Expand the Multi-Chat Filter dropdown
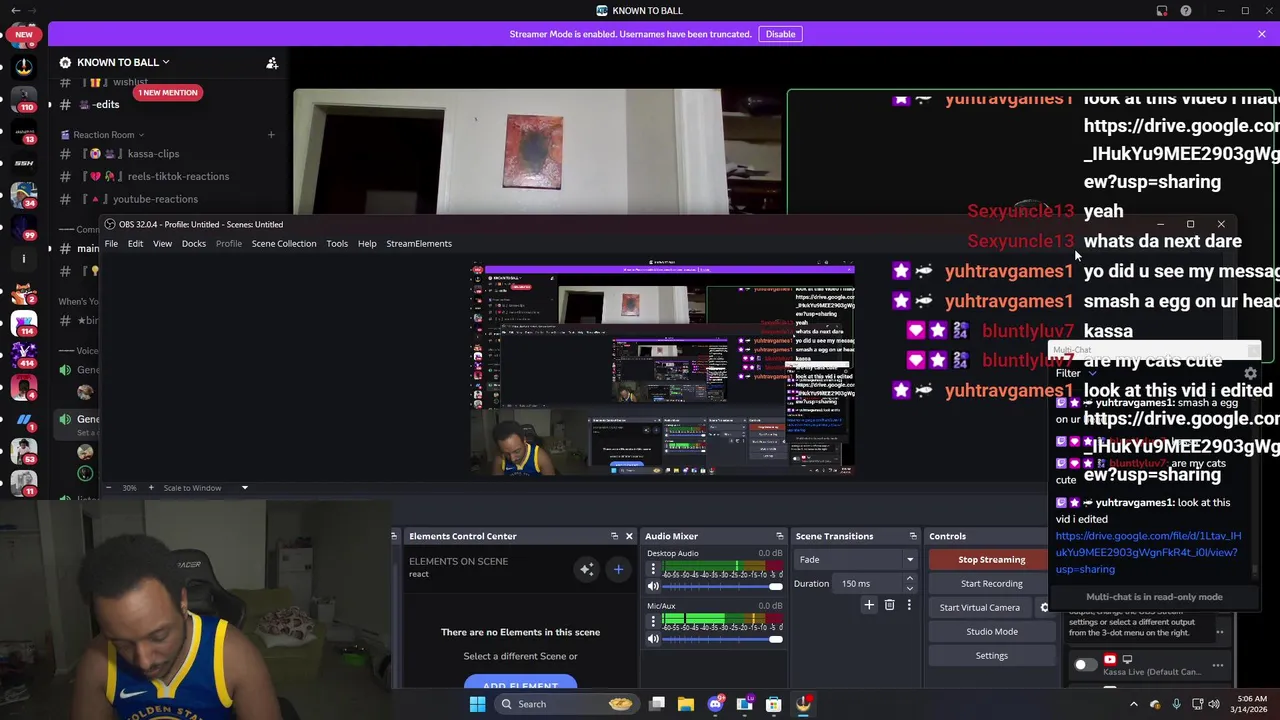 pyautogui.click(x=1075, y=373)
